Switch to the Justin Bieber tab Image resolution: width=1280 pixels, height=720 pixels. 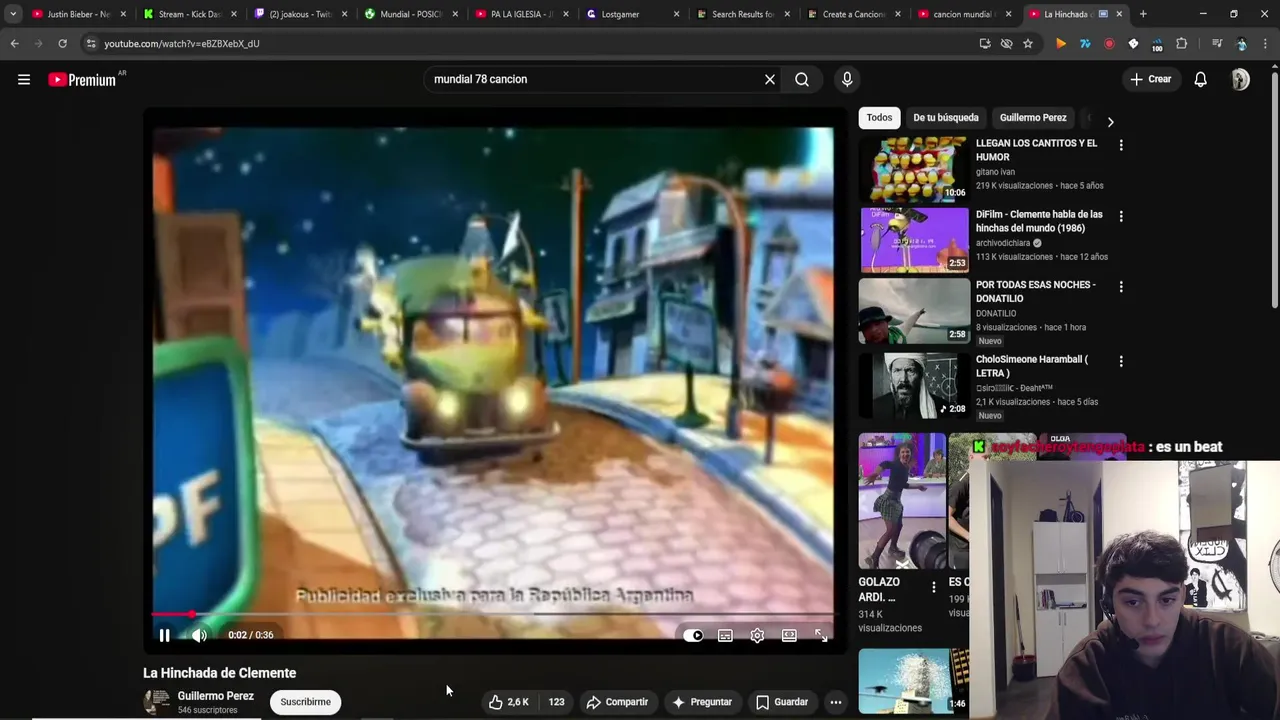point(77,14)
